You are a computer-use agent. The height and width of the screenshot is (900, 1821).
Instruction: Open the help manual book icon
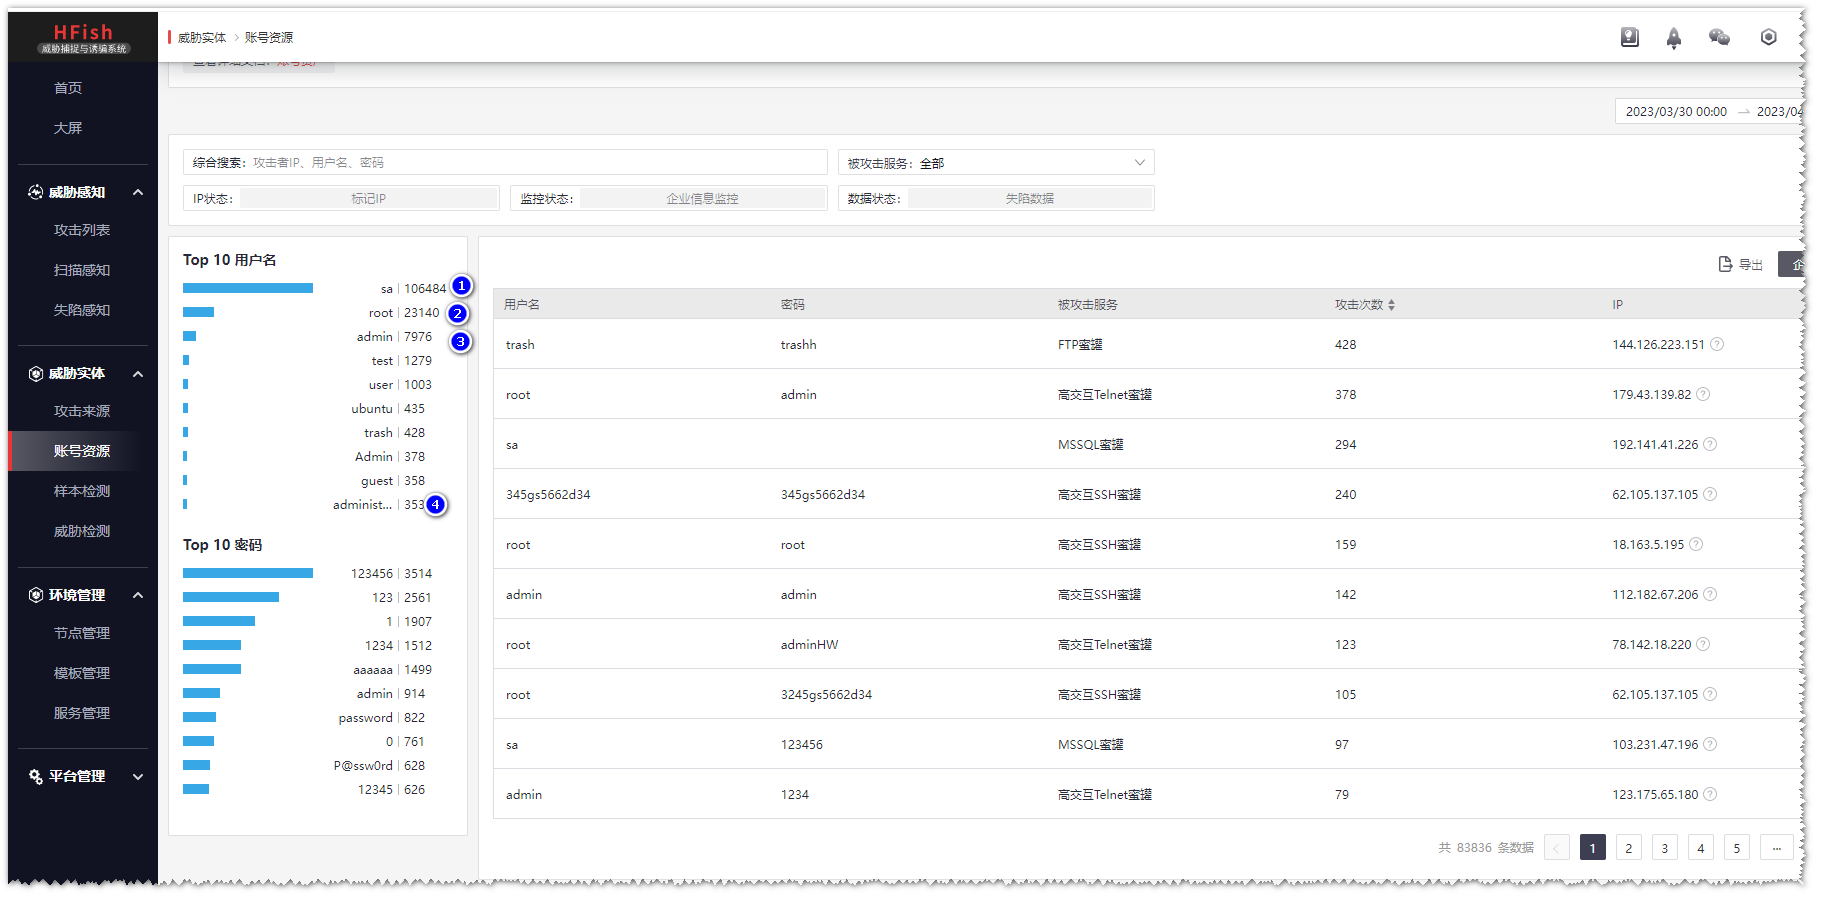click(x=1629, y=37)
